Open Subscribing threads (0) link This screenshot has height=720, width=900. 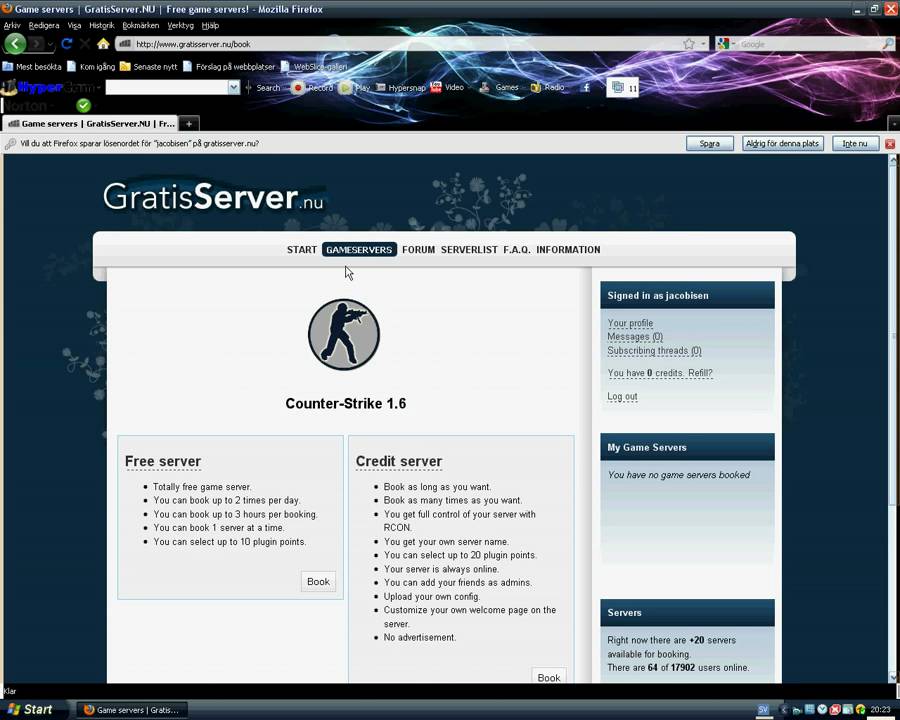click(x=654, y=351)
